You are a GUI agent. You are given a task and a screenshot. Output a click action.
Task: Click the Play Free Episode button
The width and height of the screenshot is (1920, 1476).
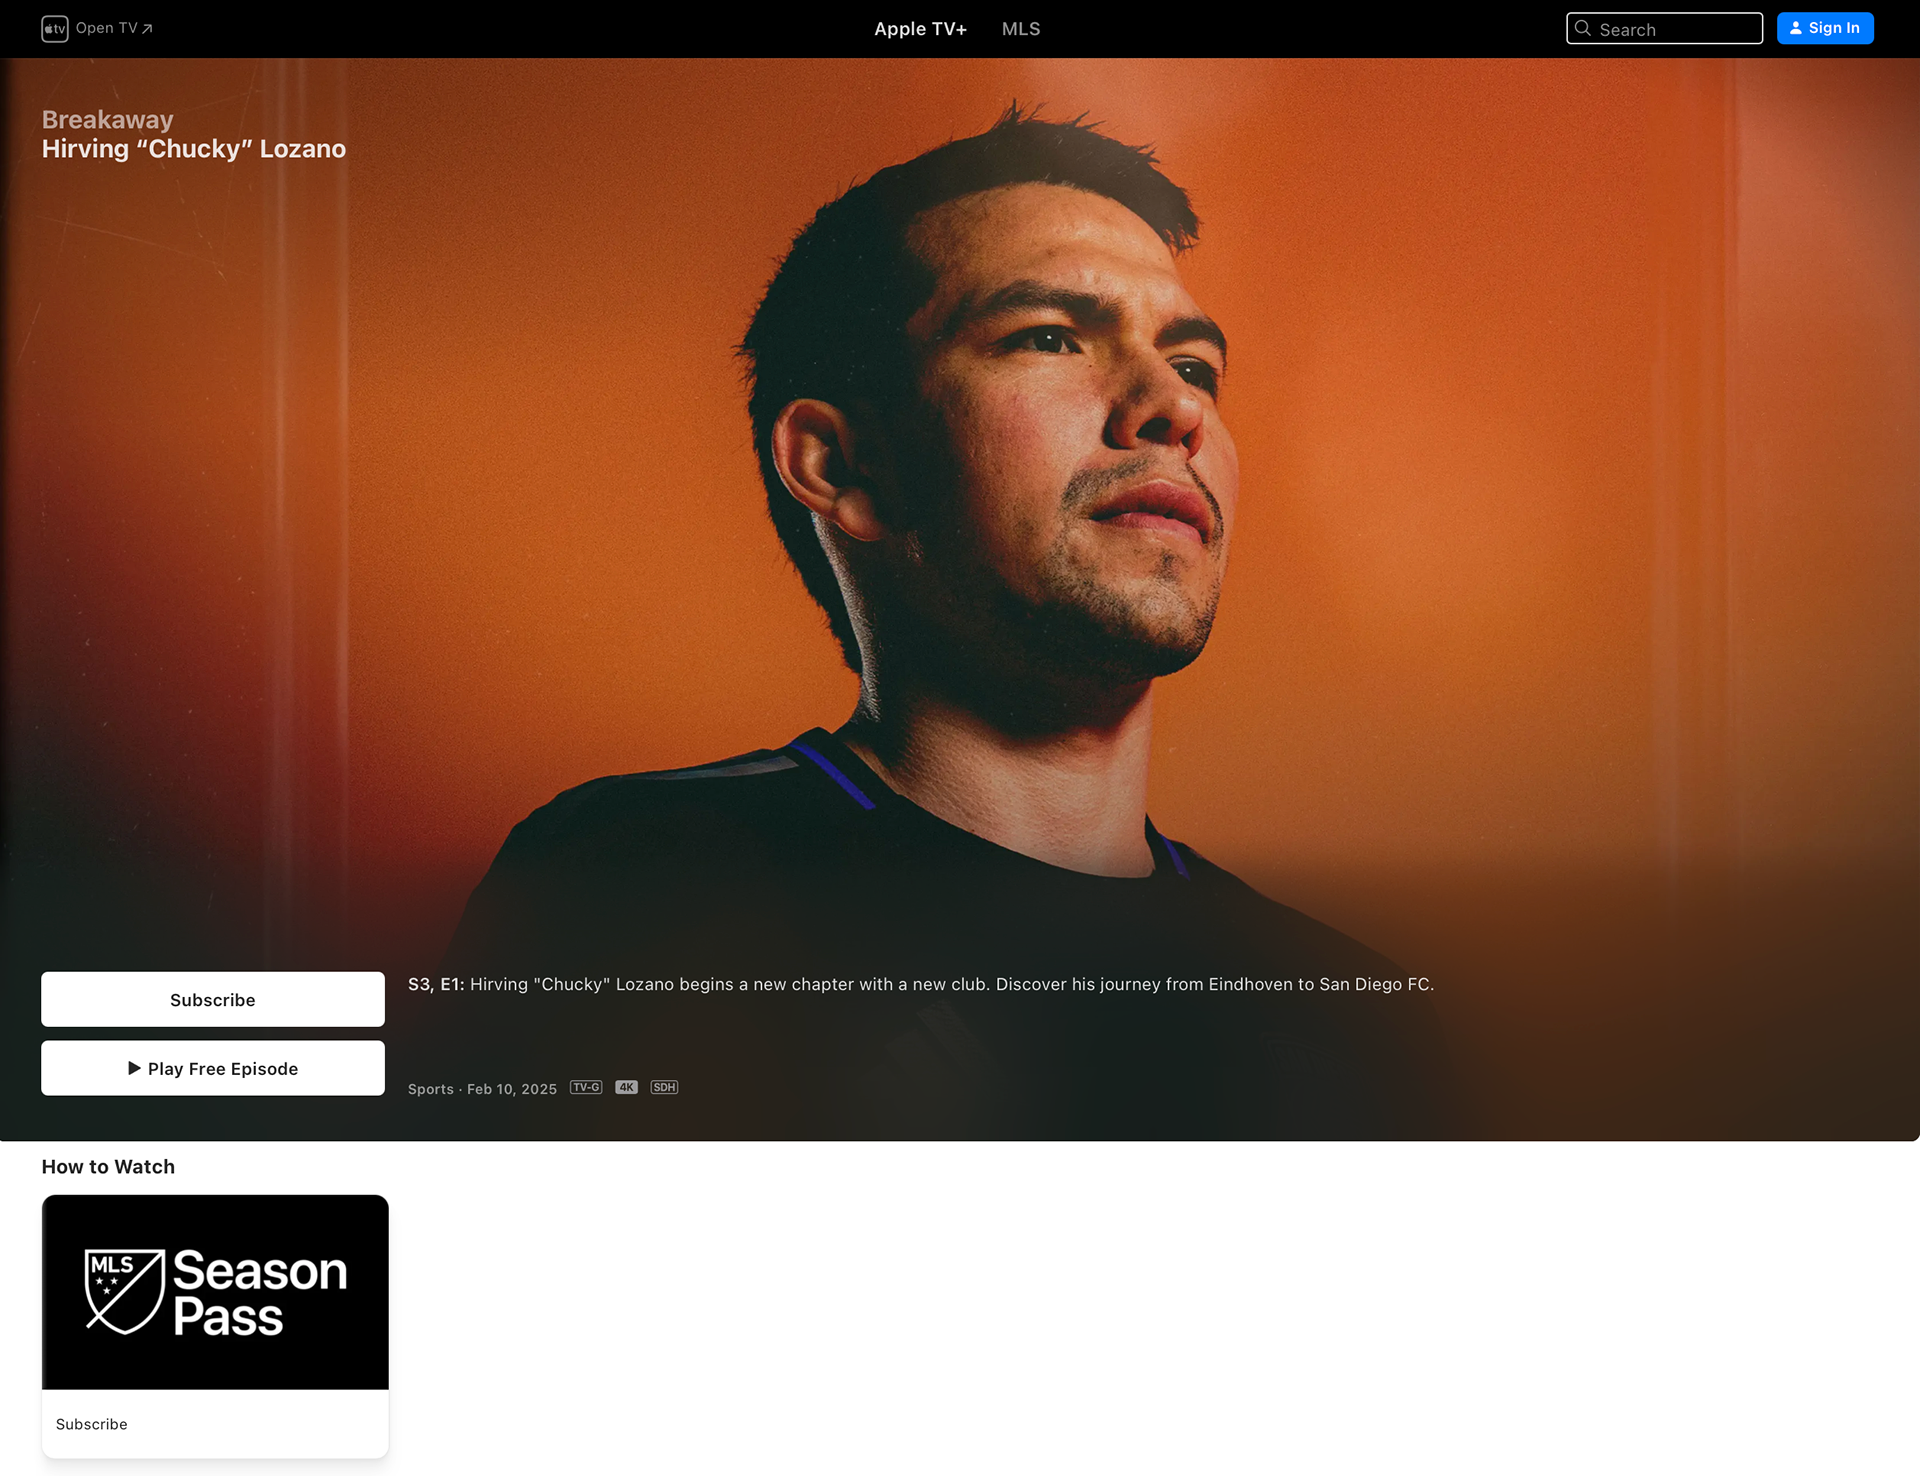(213, 1068)
